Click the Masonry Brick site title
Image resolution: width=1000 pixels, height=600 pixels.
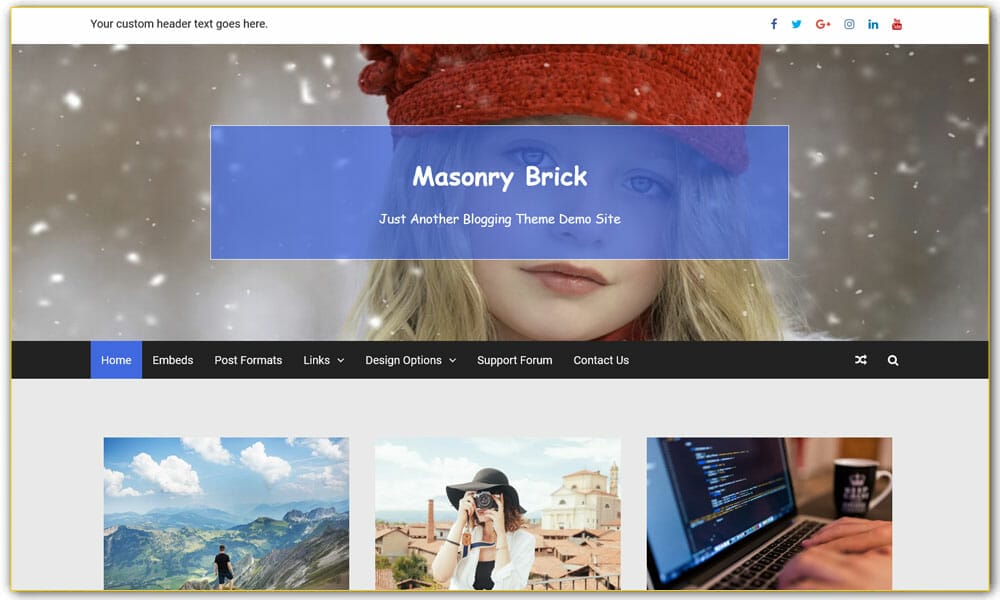pyautogui.click(x=499, y=177)
